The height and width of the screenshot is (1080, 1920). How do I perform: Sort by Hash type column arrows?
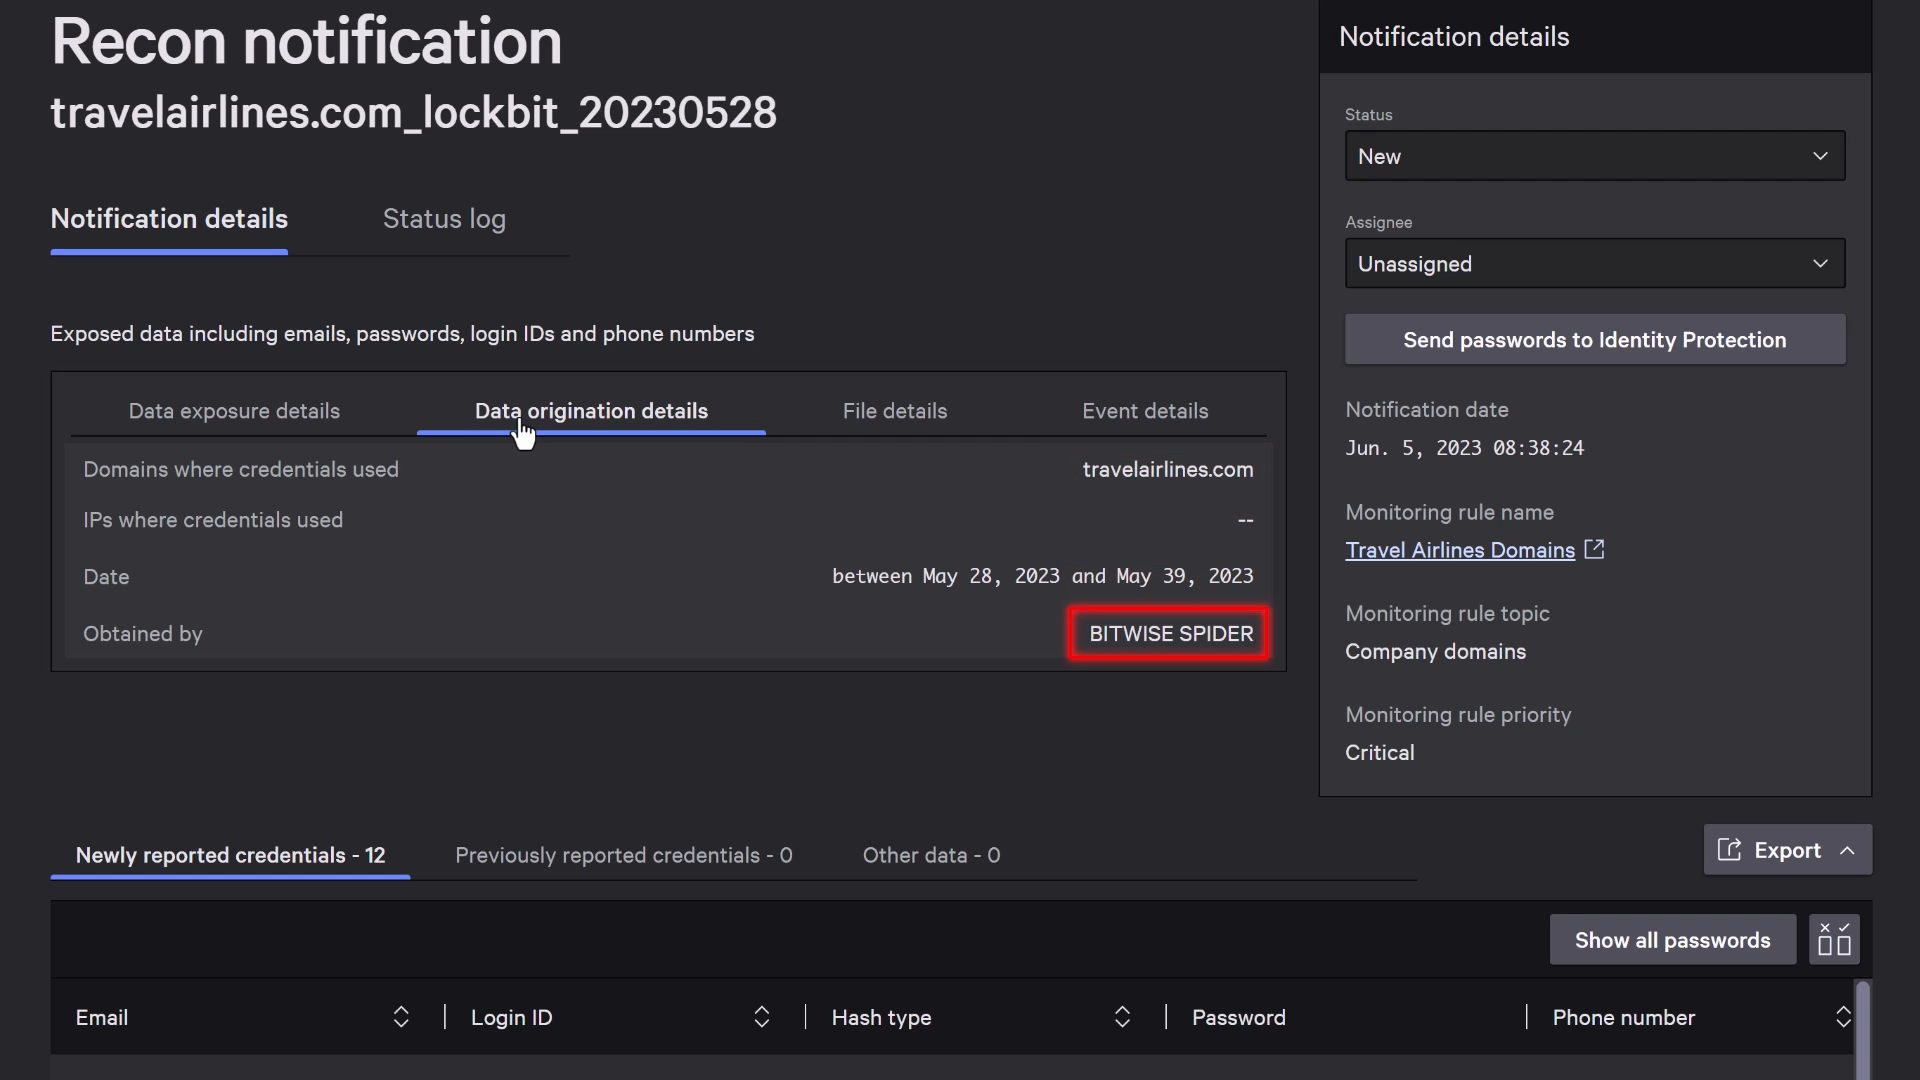[x=1122, y=1017]
